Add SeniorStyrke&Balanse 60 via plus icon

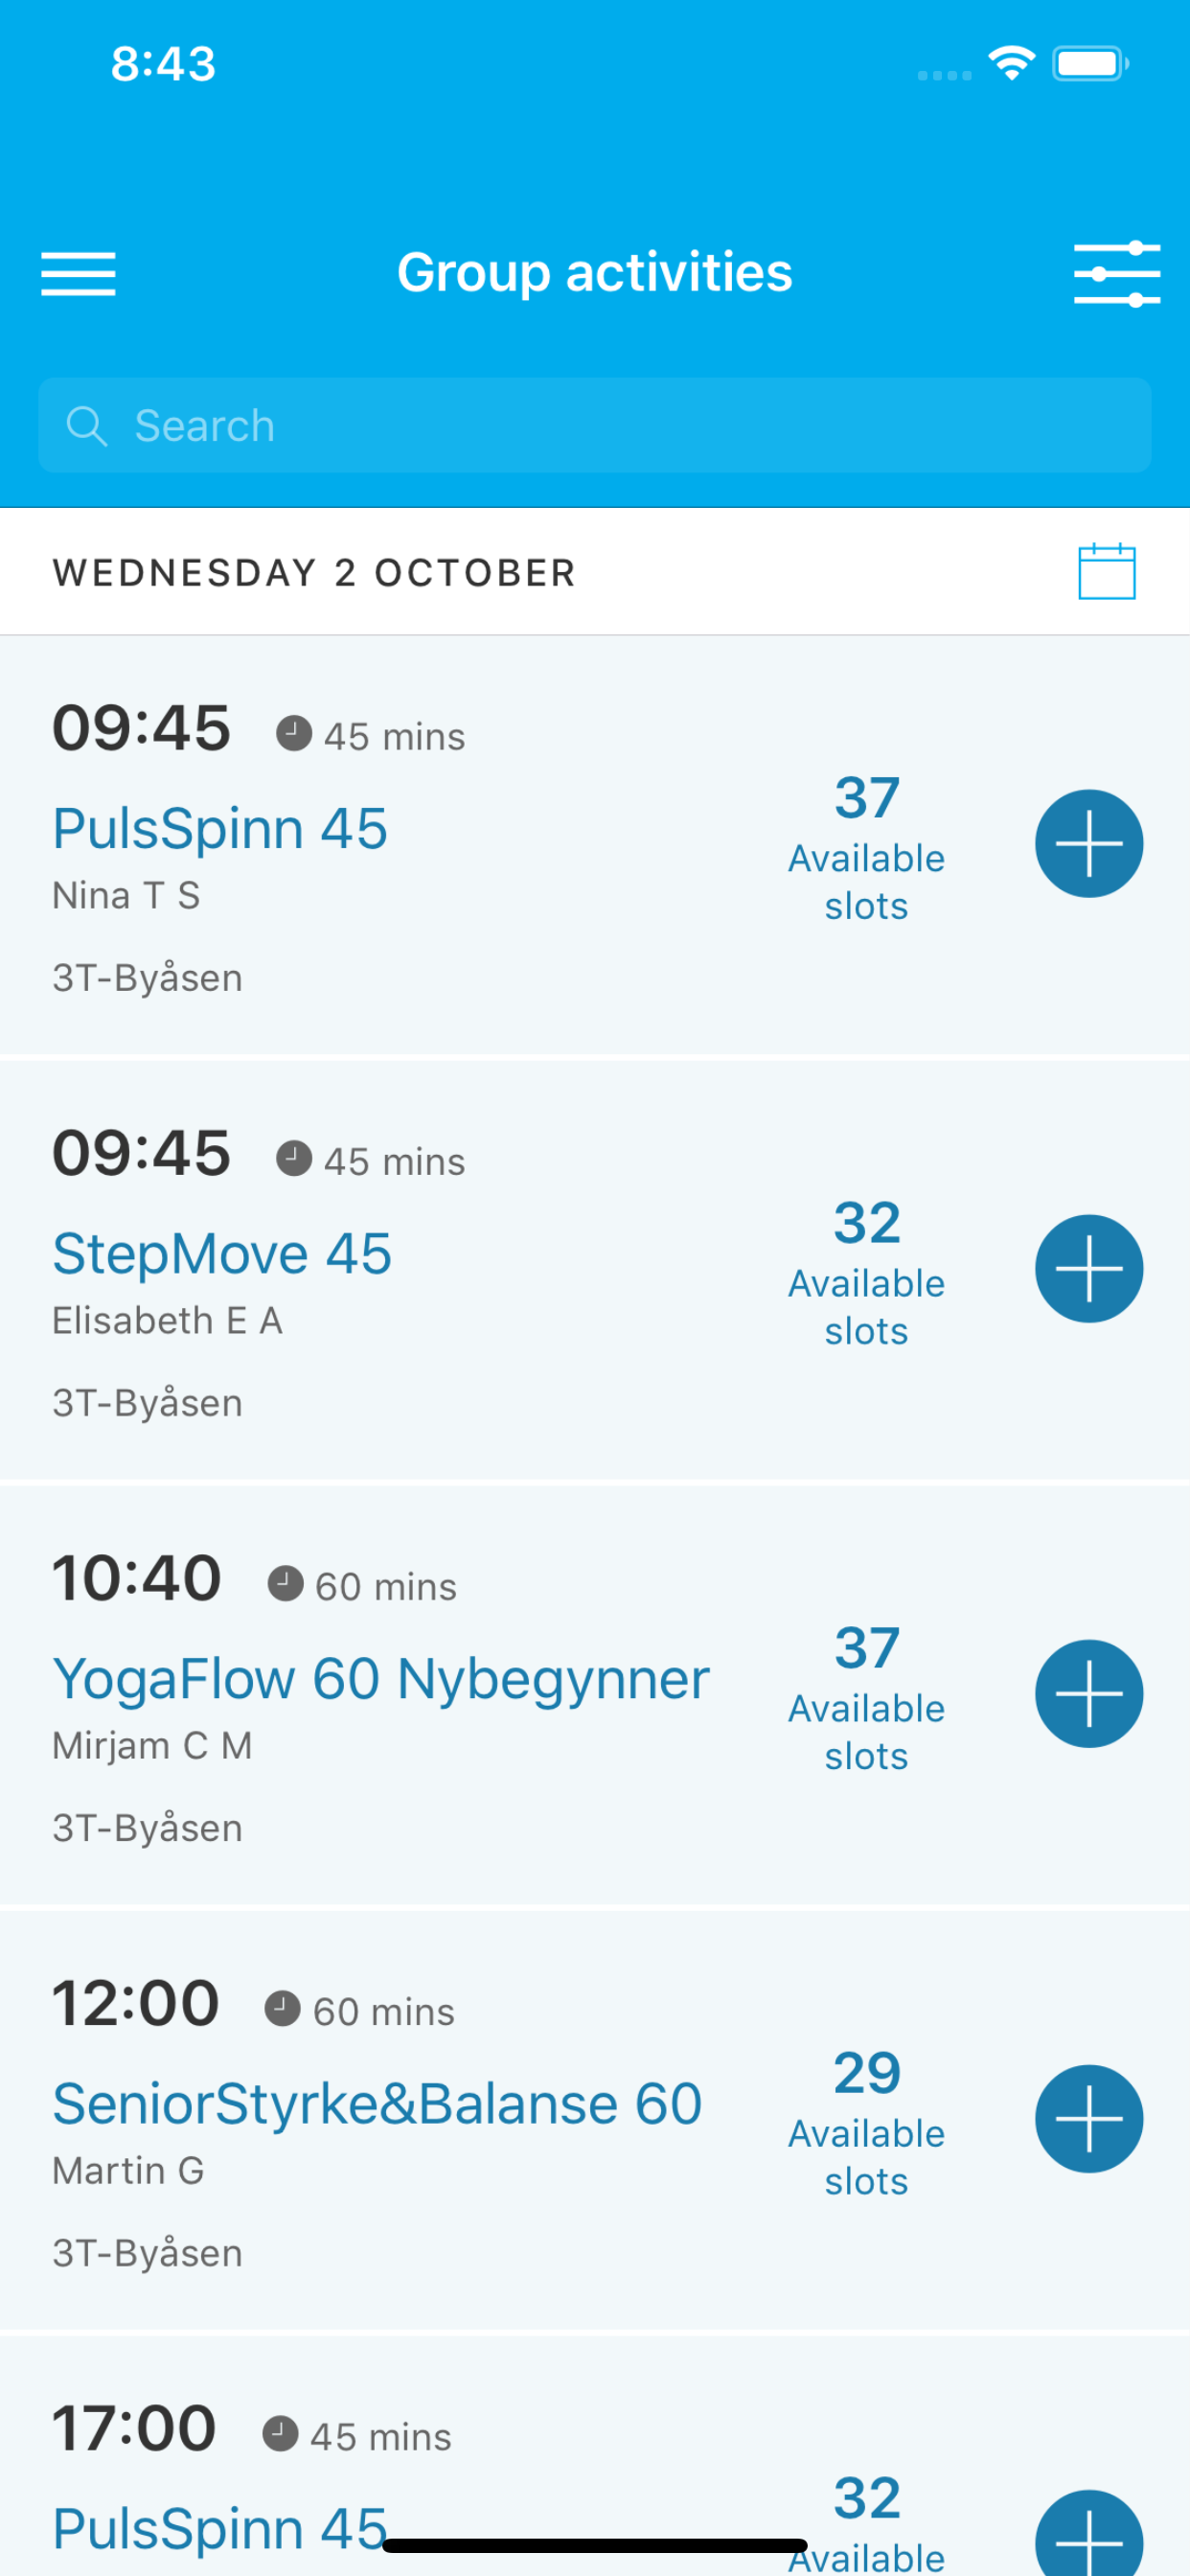[x=1088, y=2118]
